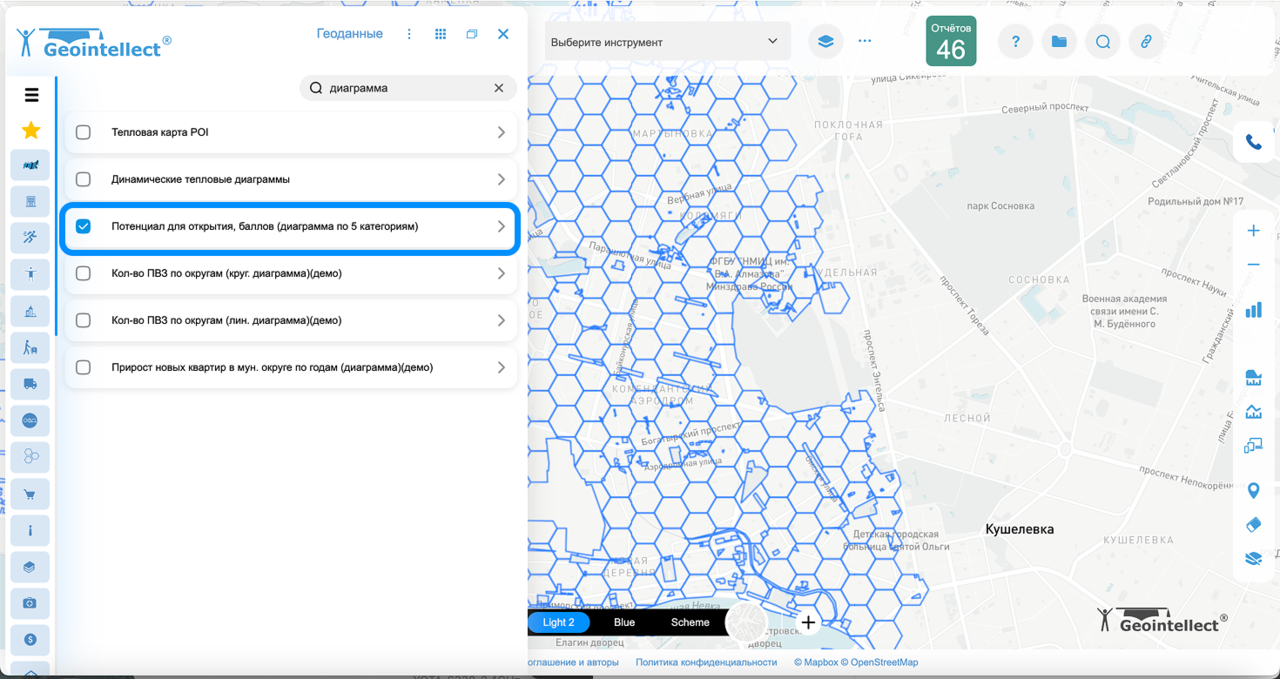Viewport: 1280px width, 679px height.
Task: Click the shopping cart category icon
Action: (x=30, y=494)
